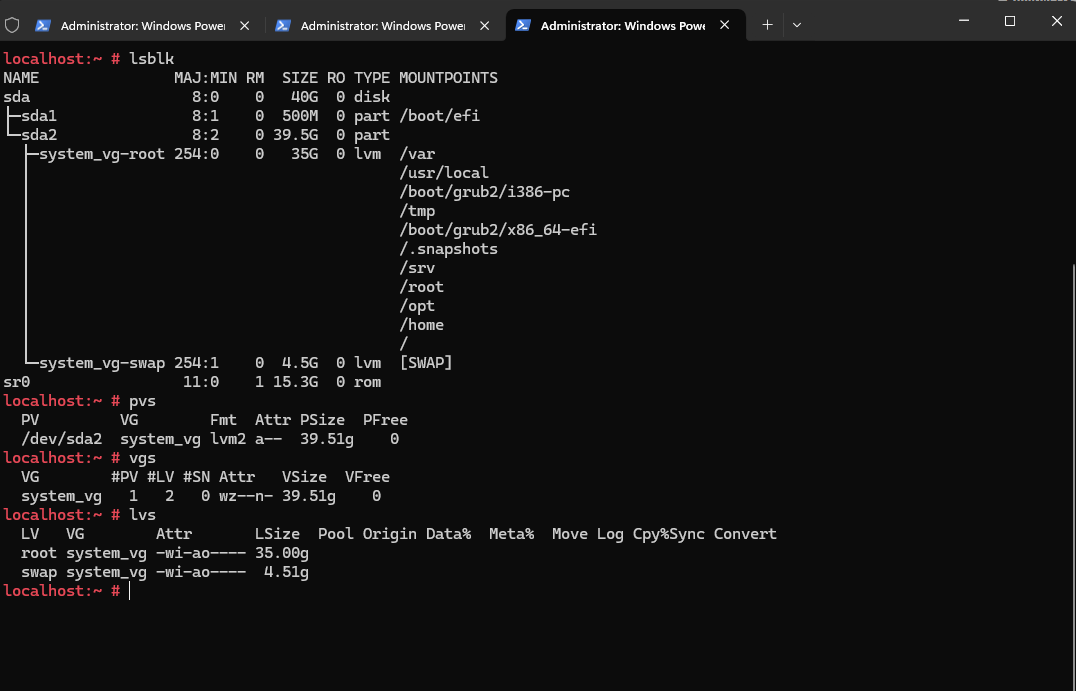Click the Data% column header
The image size is (1076, 691).
pos(448,534)
